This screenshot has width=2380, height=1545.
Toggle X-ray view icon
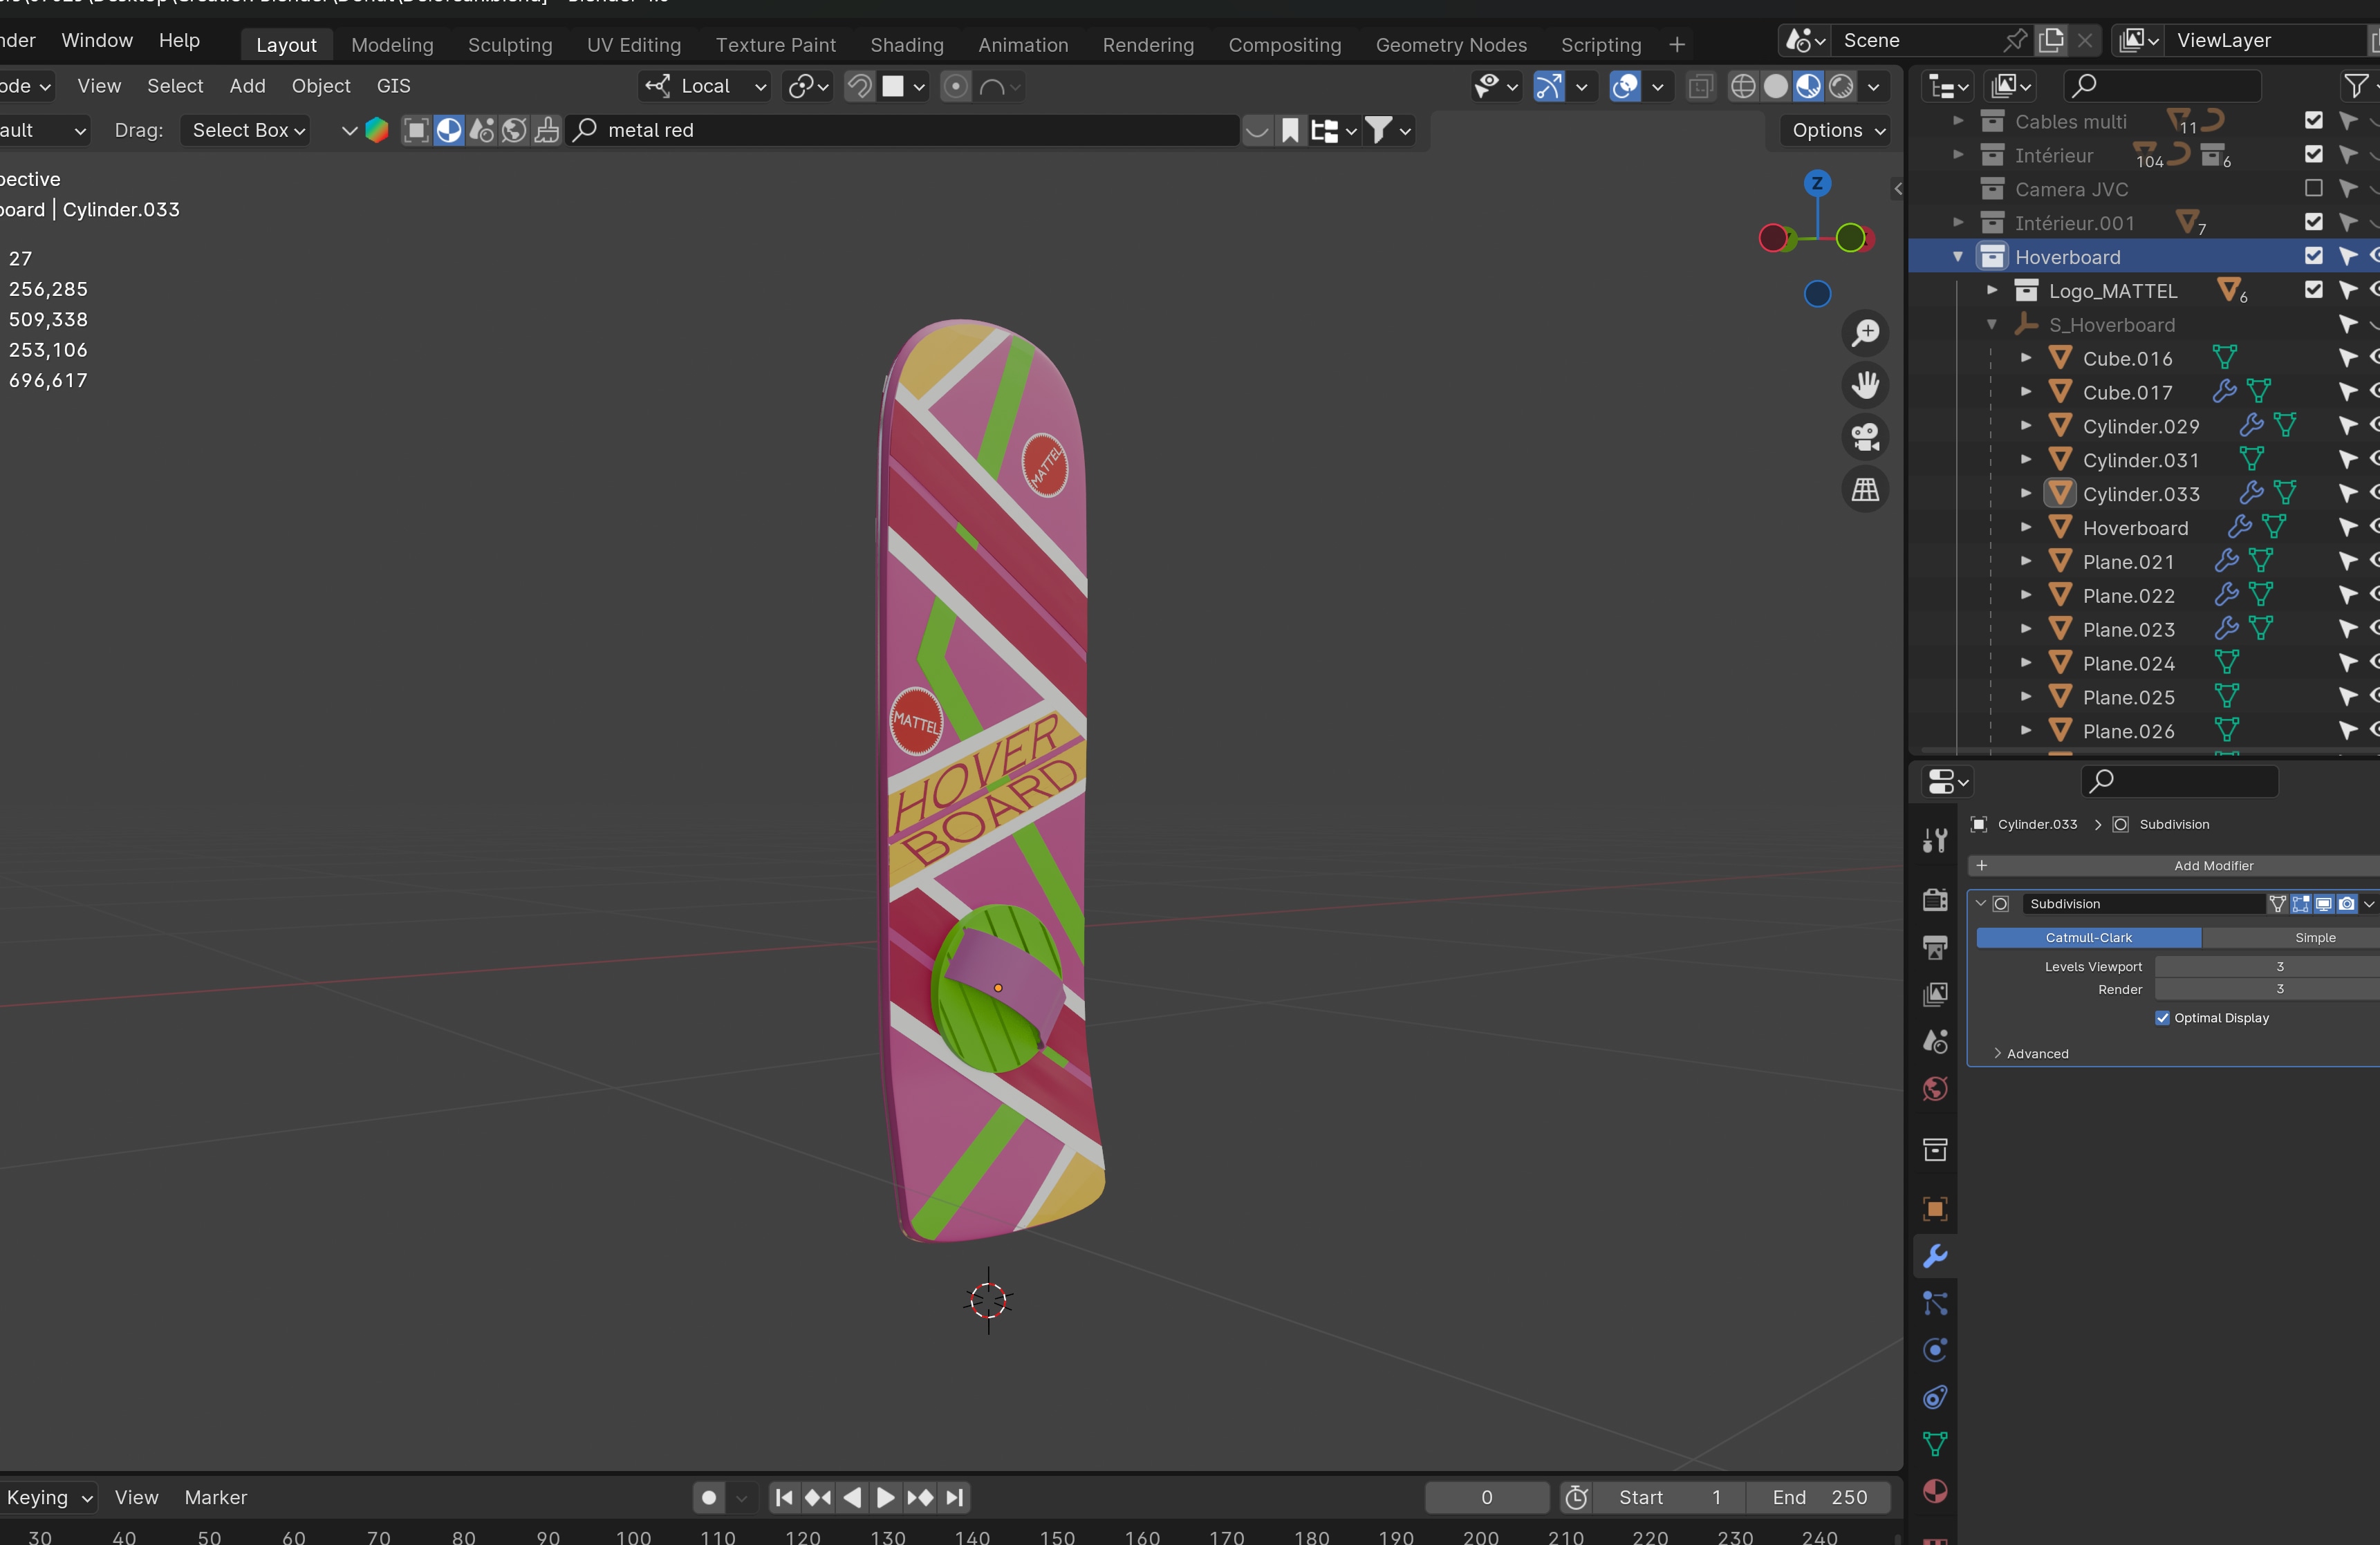point(1700,86)
